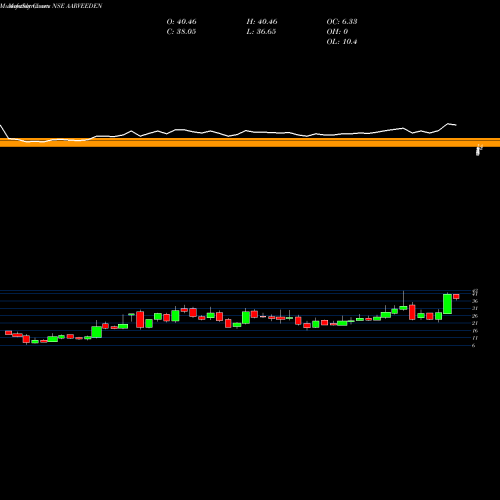Click the '36' price axis label
Viewport: 500px width, 500px height.
click(475, 301)
